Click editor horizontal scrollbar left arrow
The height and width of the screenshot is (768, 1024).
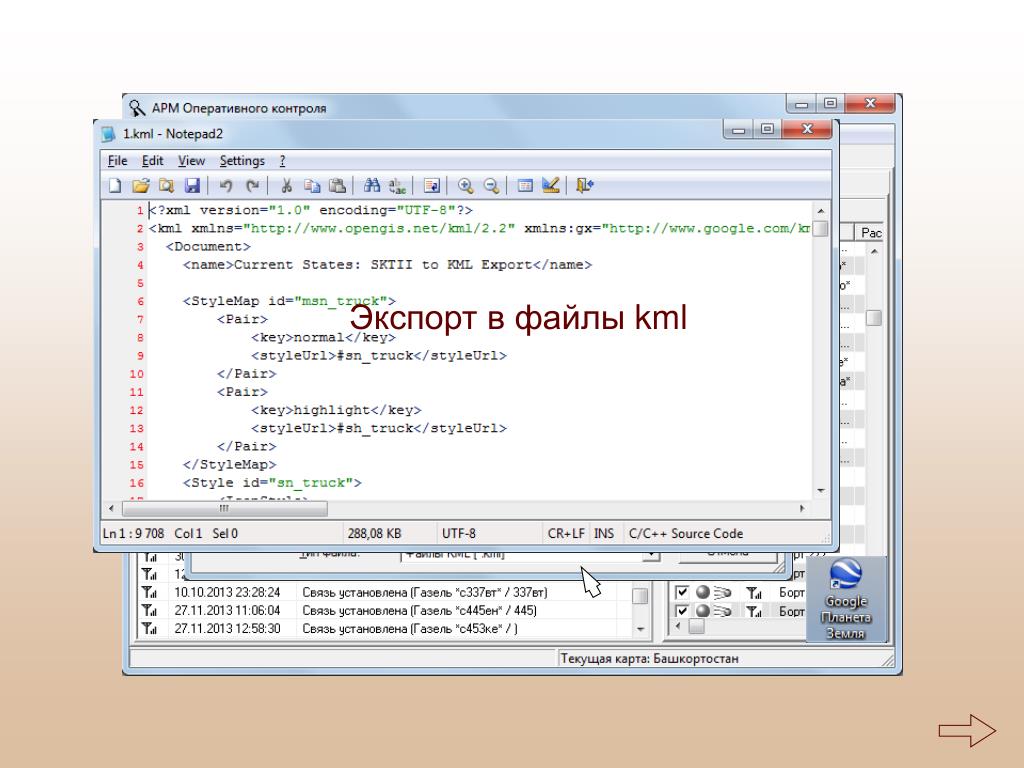[111, 508]
